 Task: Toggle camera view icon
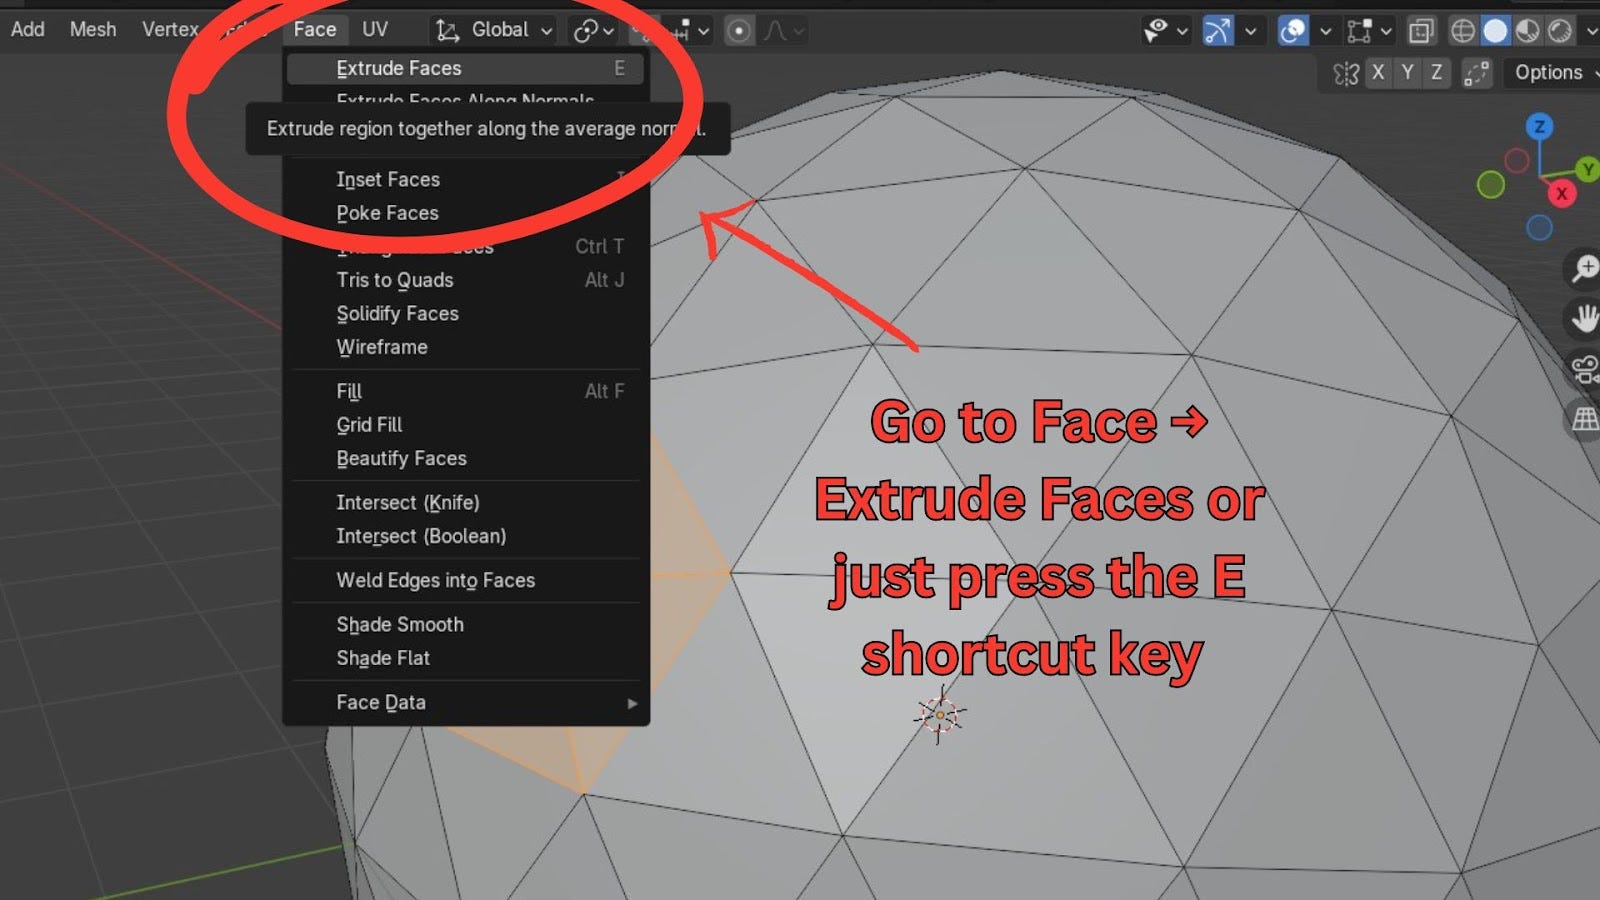1585,370
